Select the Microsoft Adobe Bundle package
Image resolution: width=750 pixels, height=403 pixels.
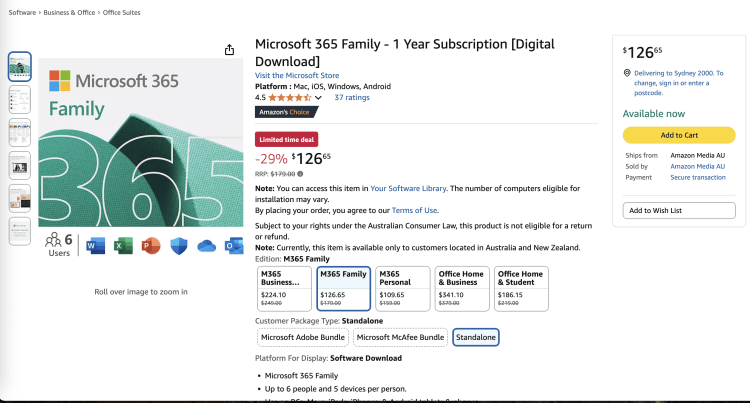pos(303,338)
